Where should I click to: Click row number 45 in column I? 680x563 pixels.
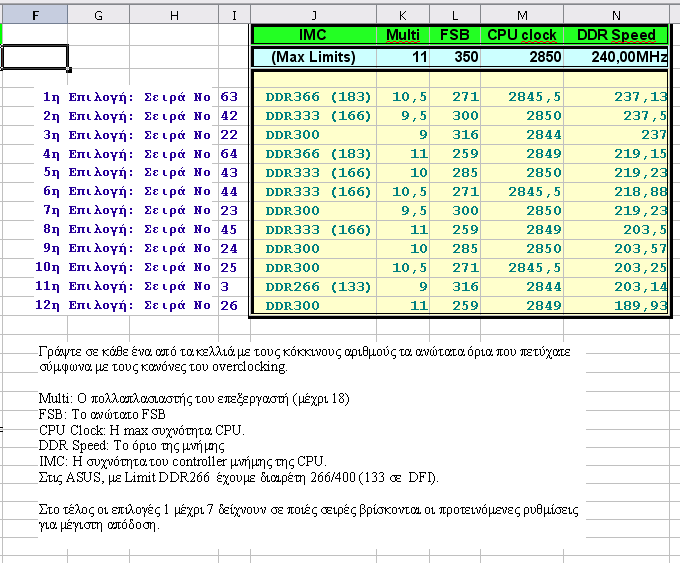pyautogui.click(x=229, y=229)
